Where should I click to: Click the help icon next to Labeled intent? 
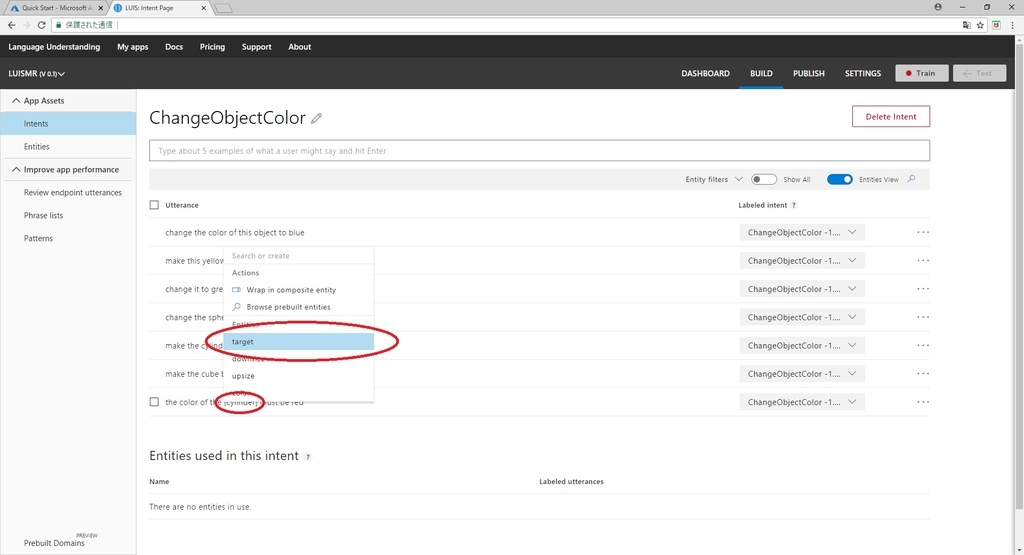[793, 205]
